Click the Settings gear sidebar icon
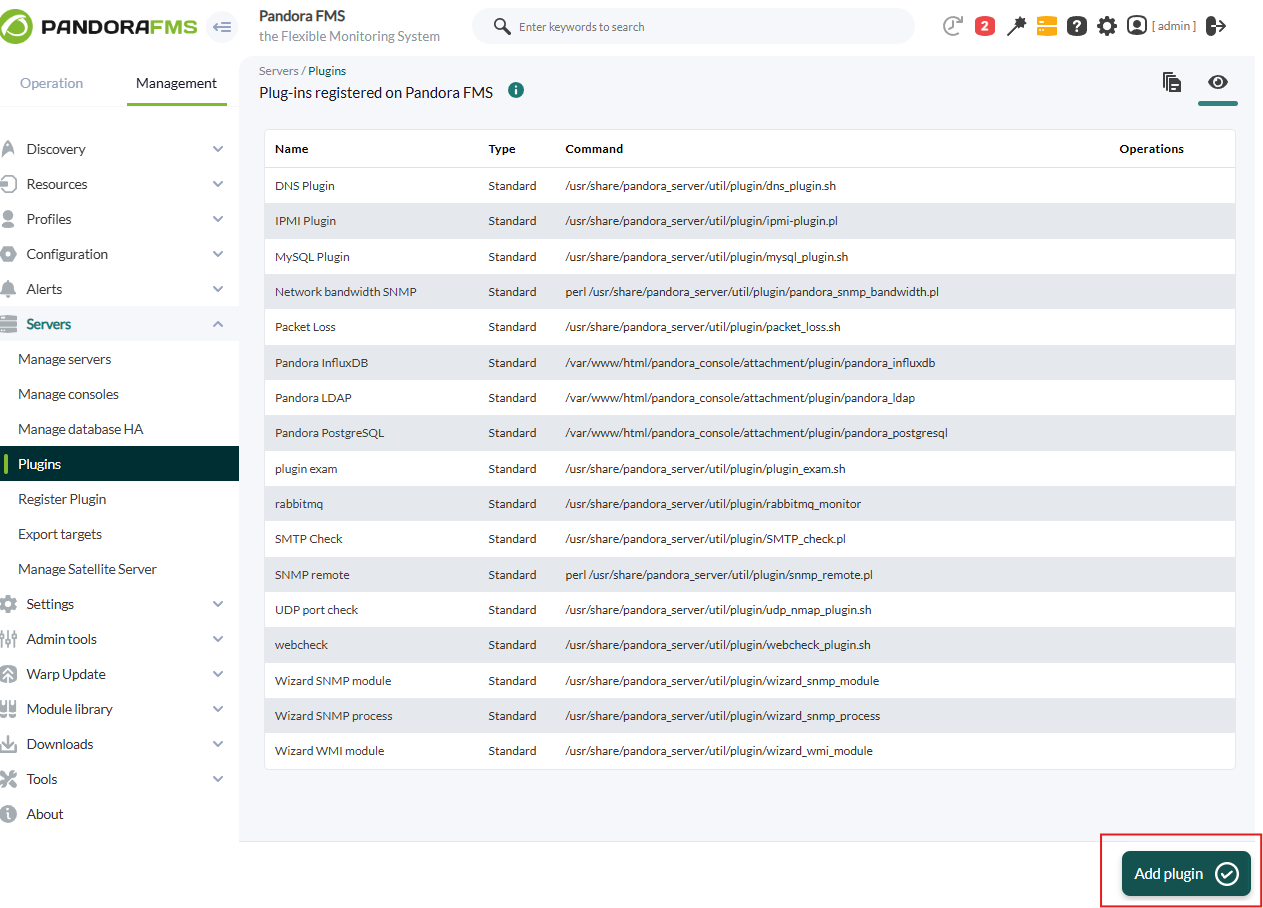This screenshot has width=1263, height=908. click(x=8, y=604)
